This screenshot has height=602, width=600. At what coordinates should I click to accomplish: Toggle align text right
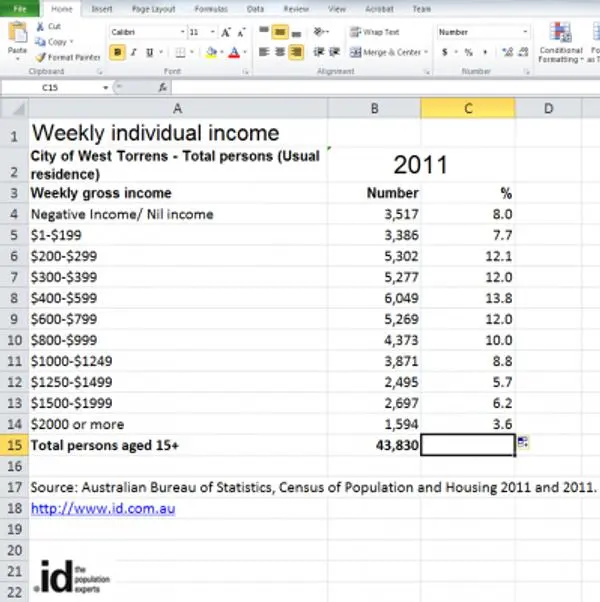point(296,52)
